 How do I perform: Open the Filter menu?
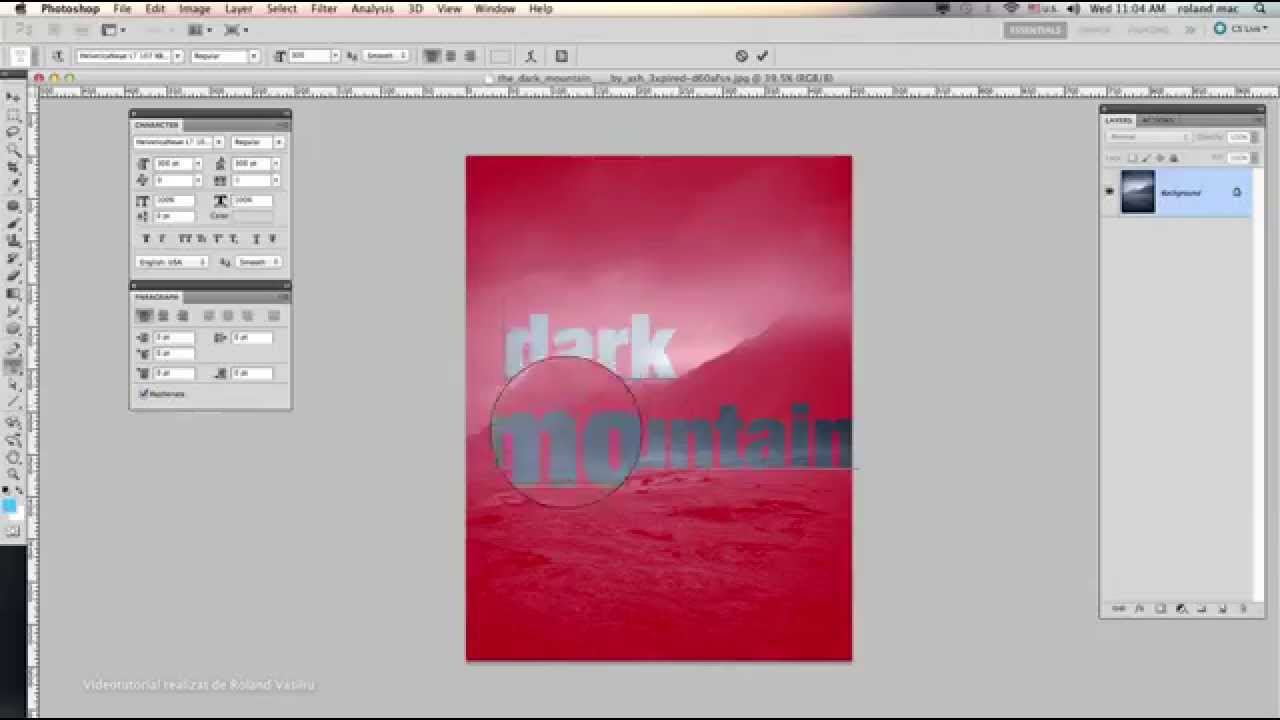tap(324, 9)
